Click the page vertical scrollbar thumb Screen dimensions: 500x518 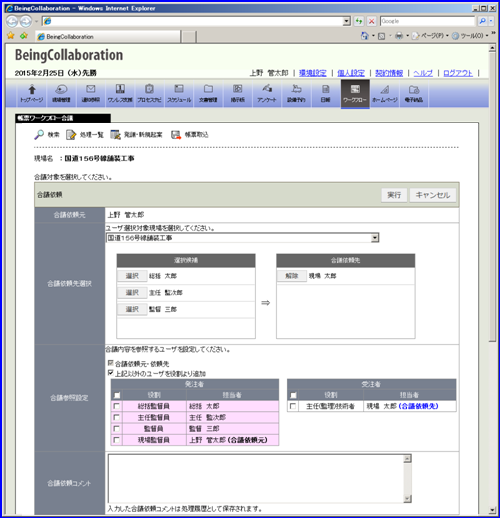(492, 197)
